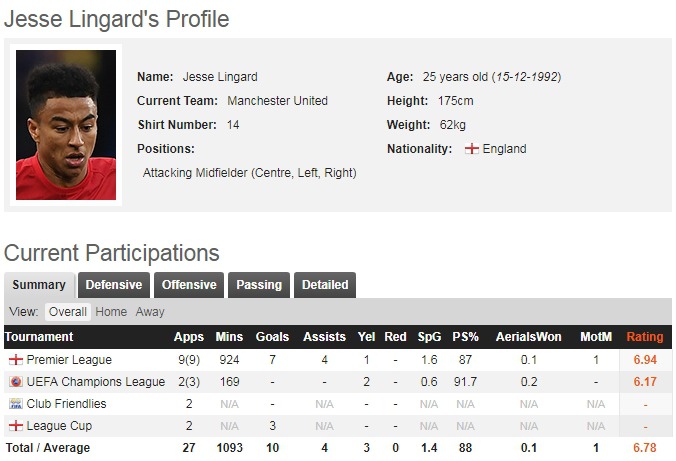Select the Summary tab
The width and height of the screenshot is (676, 461).
(39, 285)
